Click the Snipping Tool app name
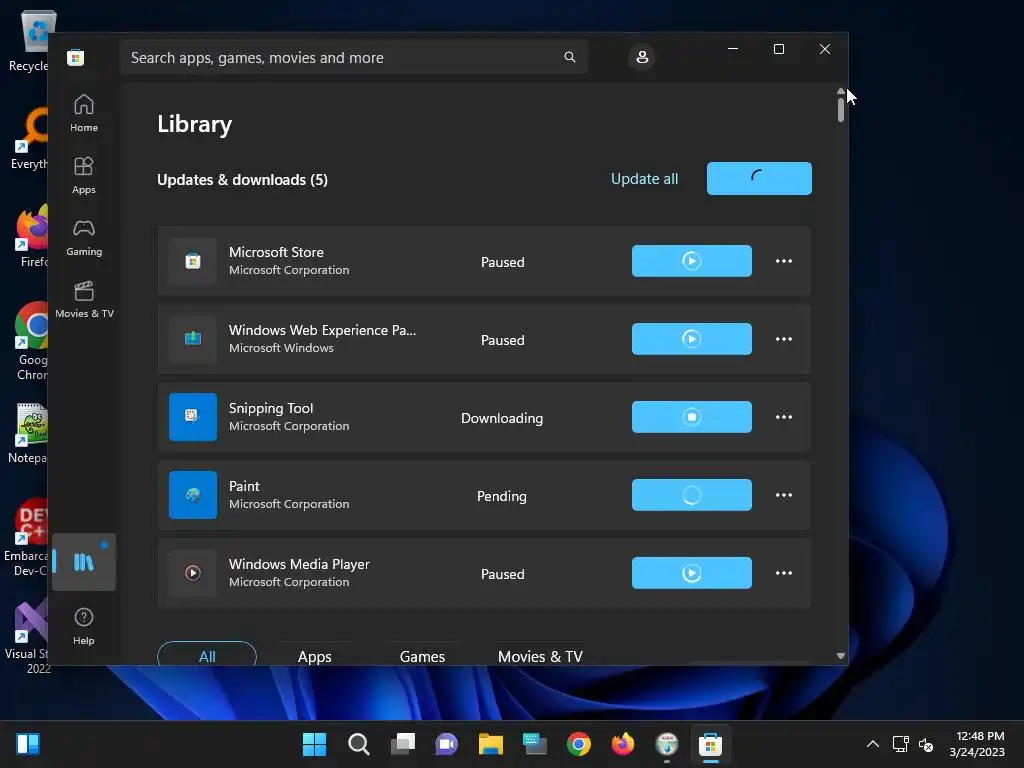 point(271,408)
